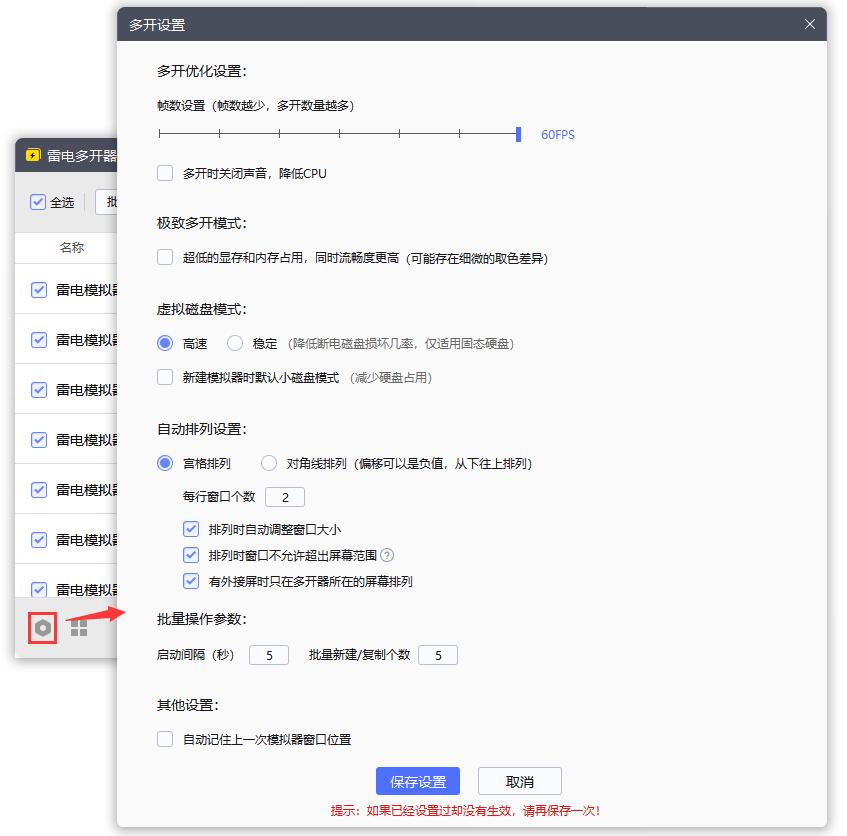Screen dimensions: 847x836
Task: Click the 多开设置 dialog title
Action: (157, 25)
